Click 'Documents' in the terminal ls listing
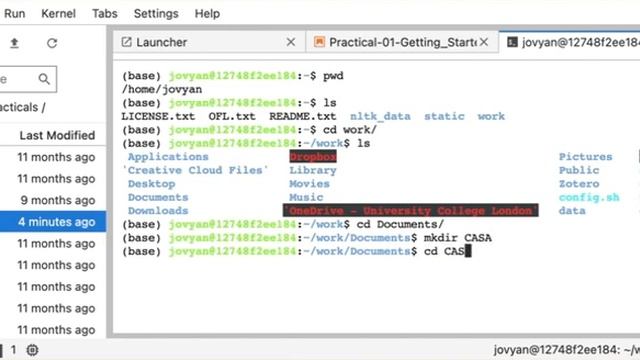640x360 pixels. point(158,197)
